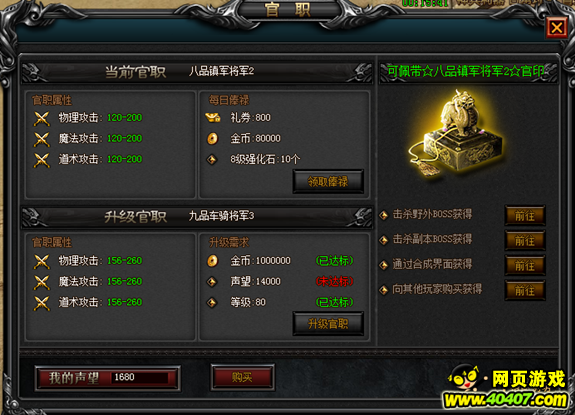This screenshot has height=415, width=575.
Task: Click the 礼券 gold ingot icon
Action: pyautogui.click(x=212, y=118)
